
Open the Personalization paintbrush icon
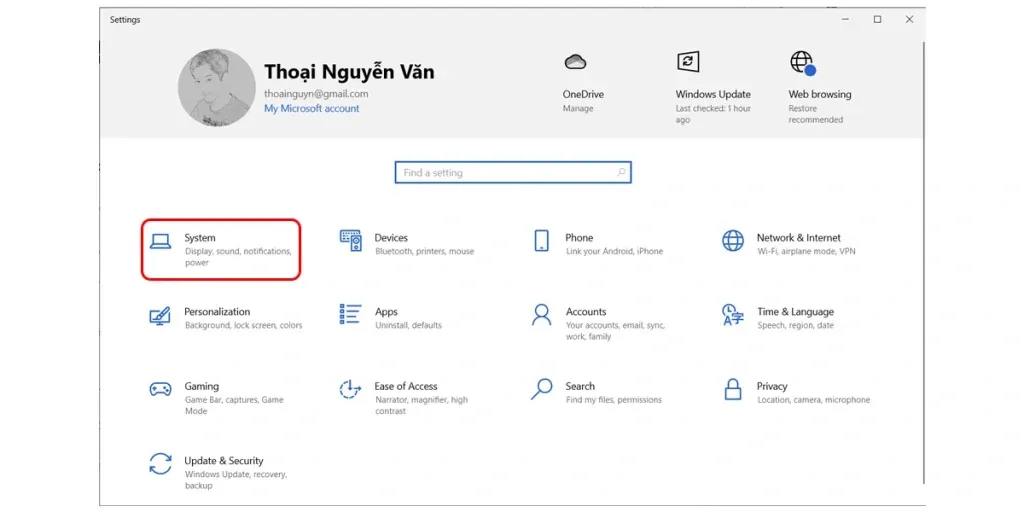[x=160, y=316]
